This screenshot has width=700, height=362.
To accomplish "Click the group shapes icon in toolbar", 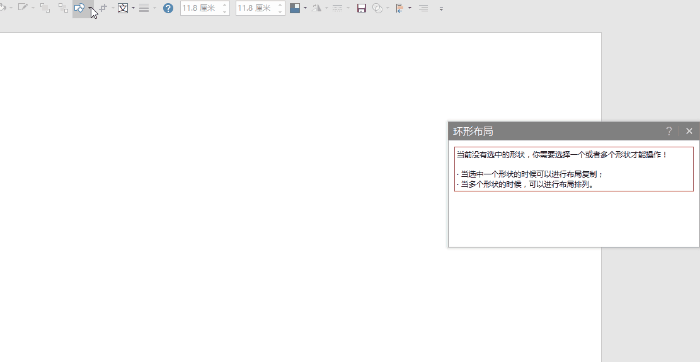I will (x=45, y=8).
